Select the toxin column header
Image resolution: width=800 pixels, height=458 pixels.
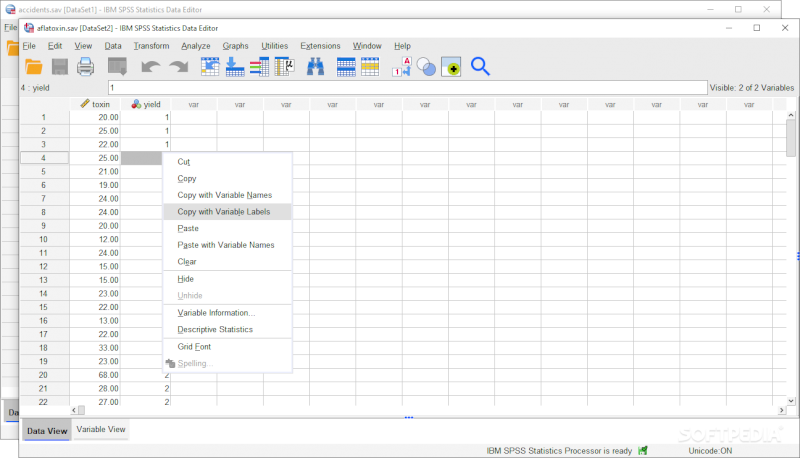click(x=96, y=104)
